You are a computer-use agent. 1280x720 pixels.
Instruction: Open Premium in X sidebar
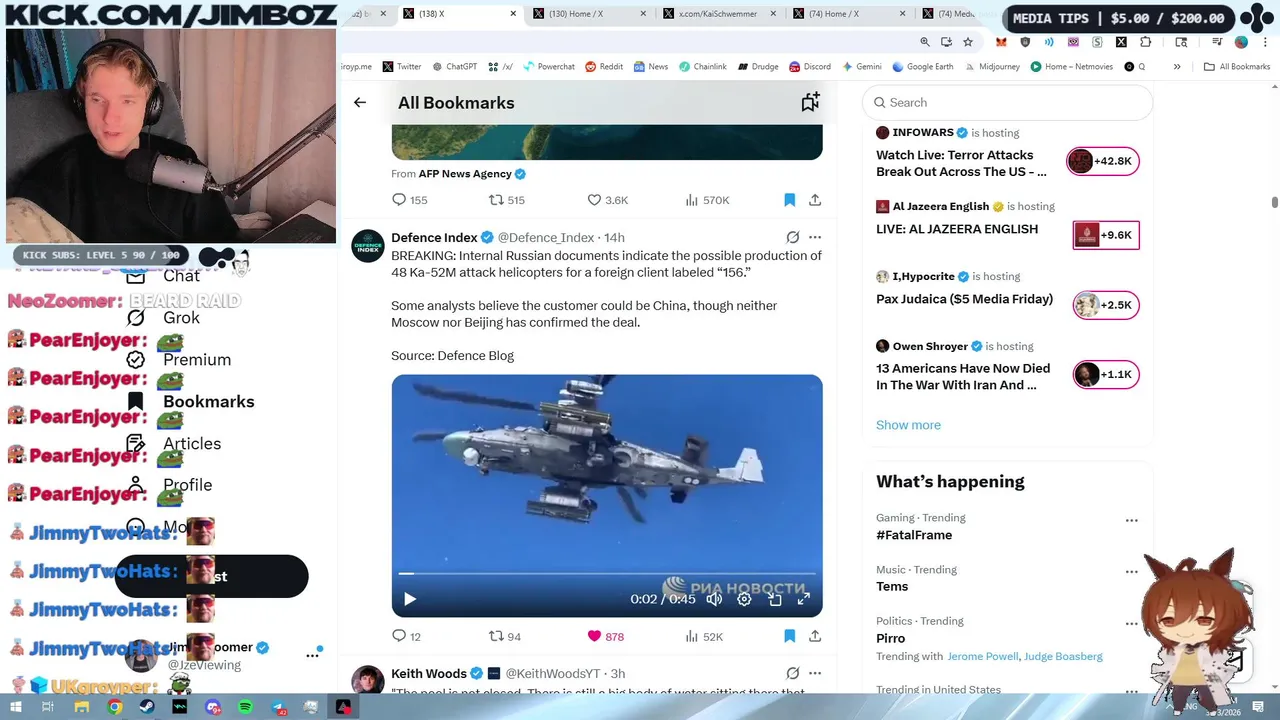click(178, 360)
